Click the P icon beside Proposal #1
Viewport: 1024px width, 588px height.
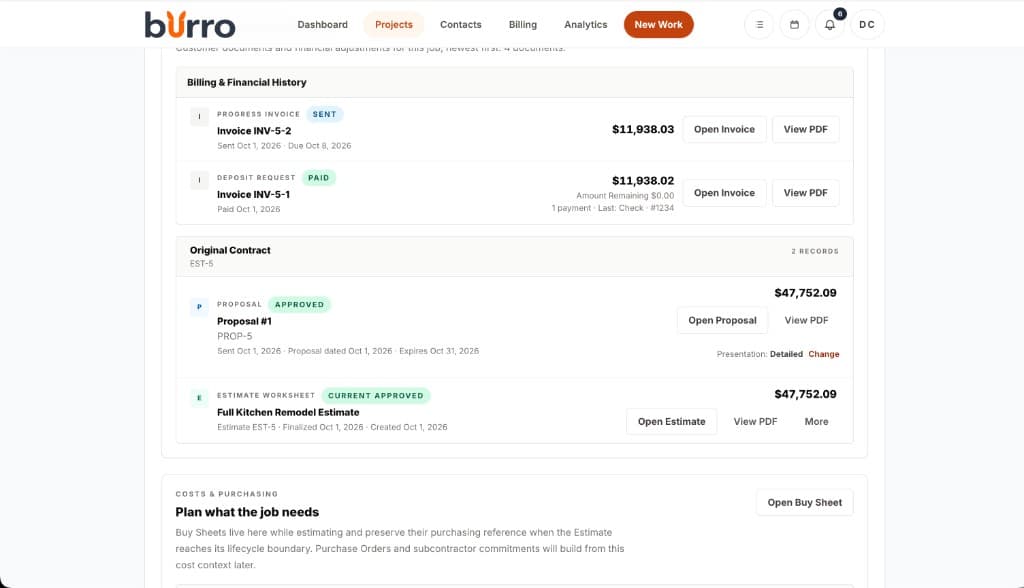pyautogui.click(x=199, y=307)
